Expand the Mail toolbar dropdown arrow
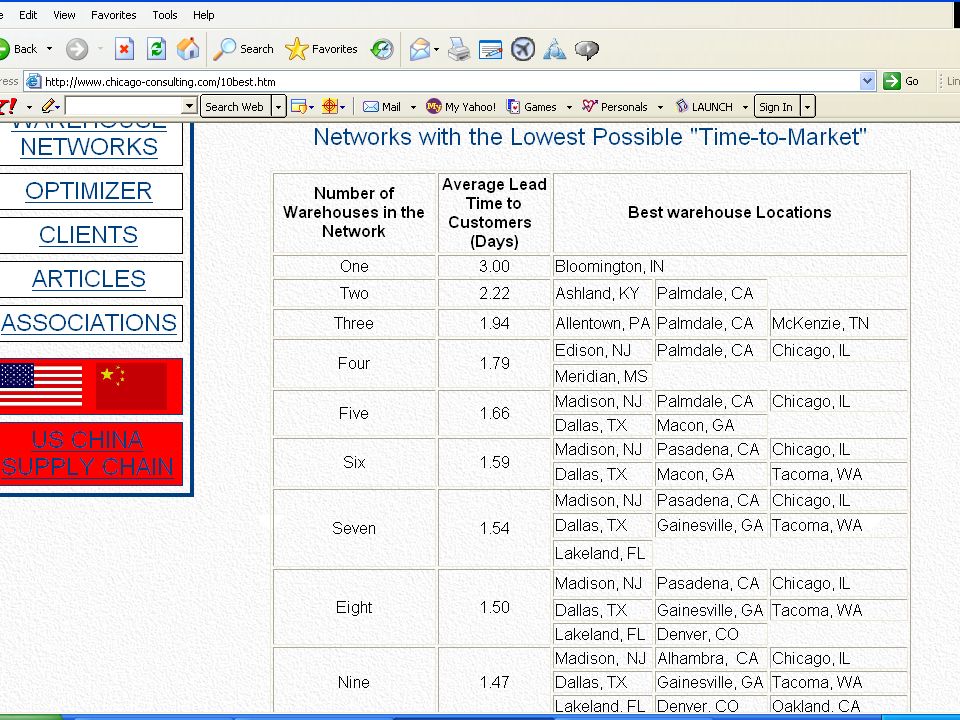 (x=413, y=107)
